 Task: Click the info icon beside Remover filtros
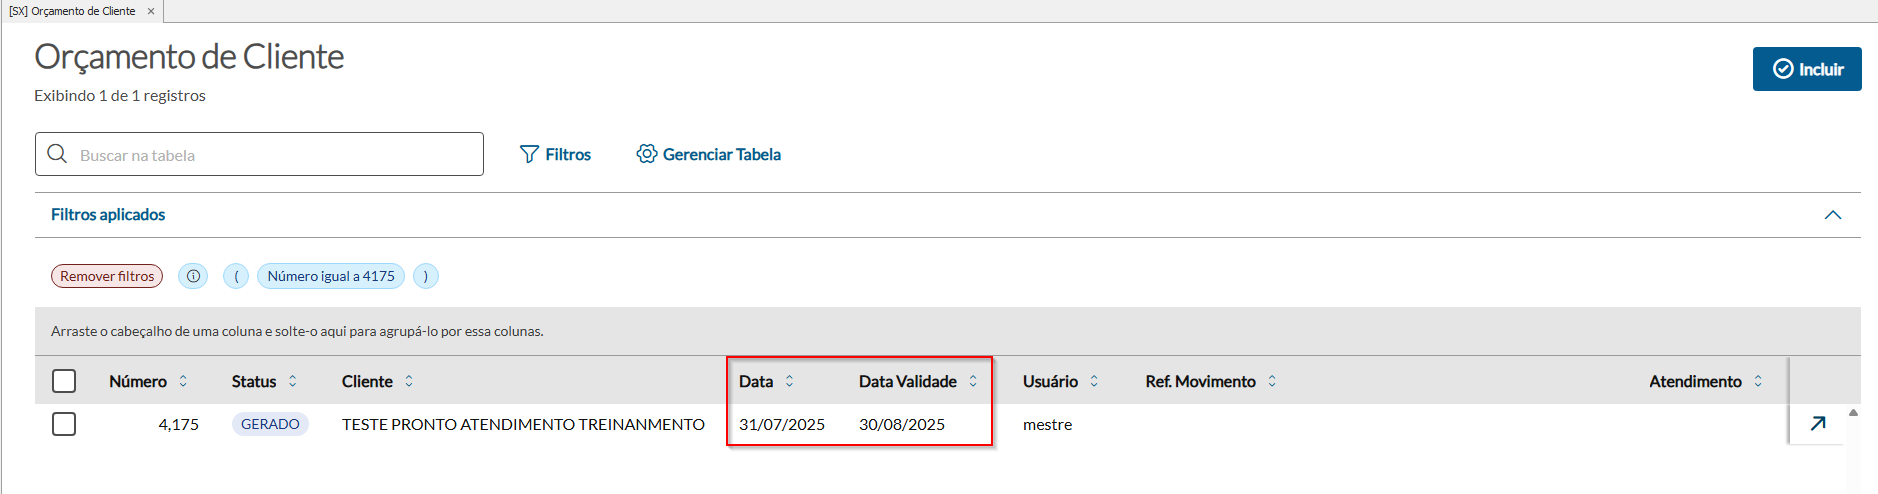193,276
